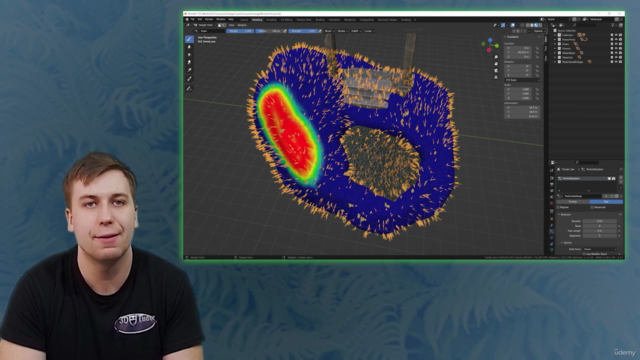This screenshot has width=640, height=360.
Task: Open the Object properties orange square tab
Action: coord(552,219)
